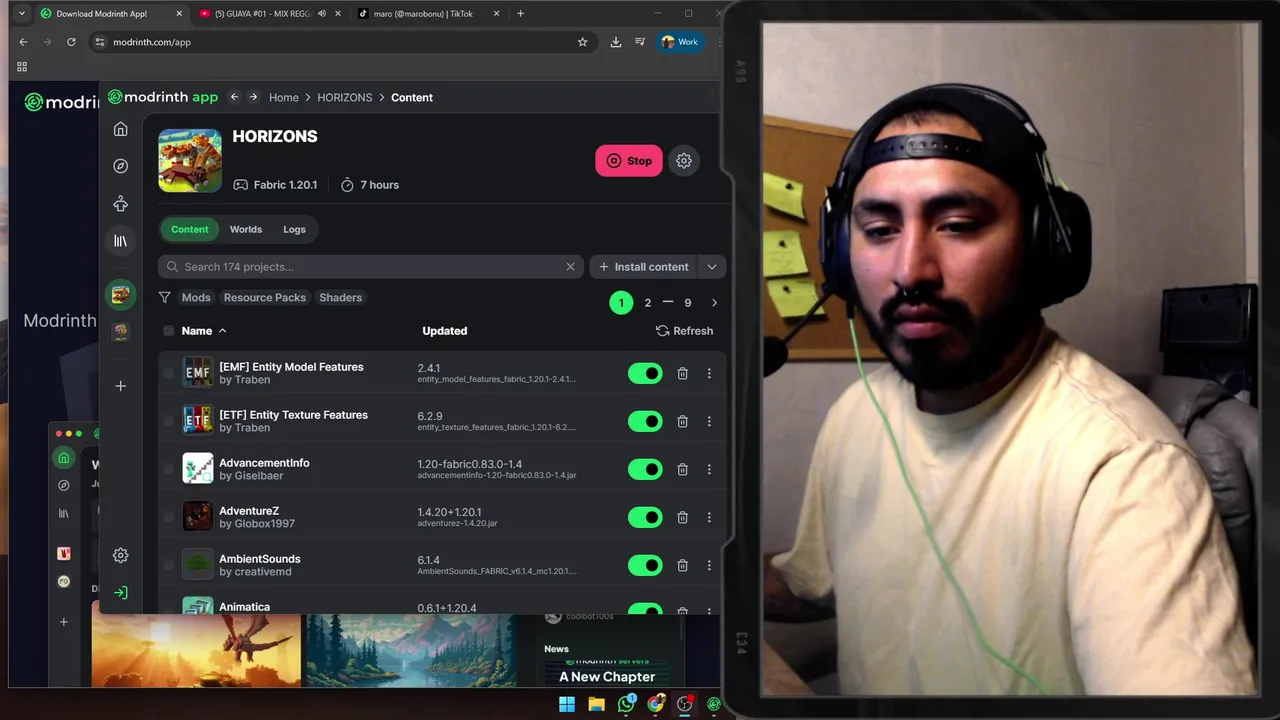This screenshot has width=1280, height=720.
Task: Delete the AdvancementInfo mod
Action: (x=682, y=469)
